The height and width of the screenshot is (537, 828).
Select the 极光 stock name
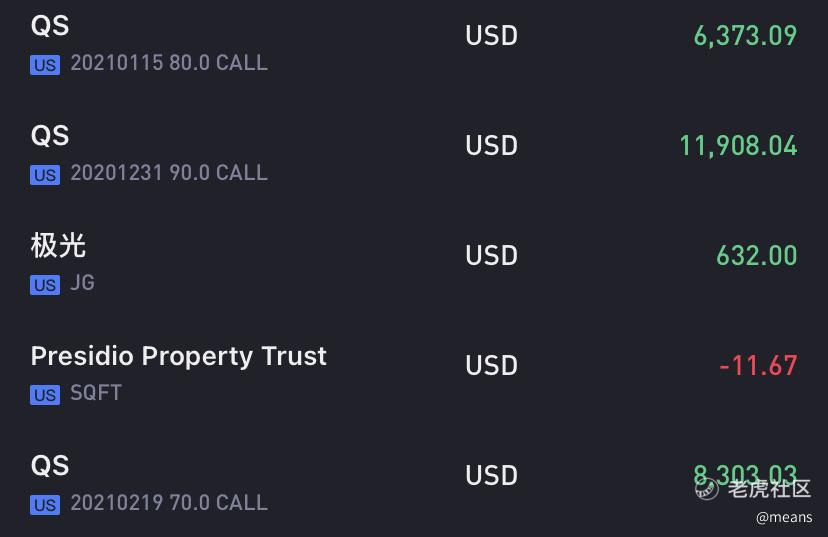(x=58, y=246)
